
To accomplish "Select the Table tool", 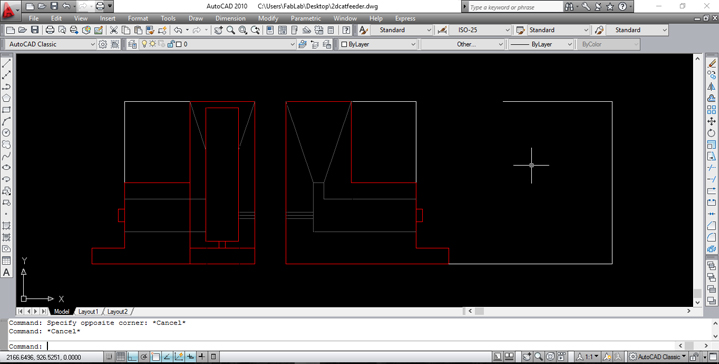I will 6,260.
